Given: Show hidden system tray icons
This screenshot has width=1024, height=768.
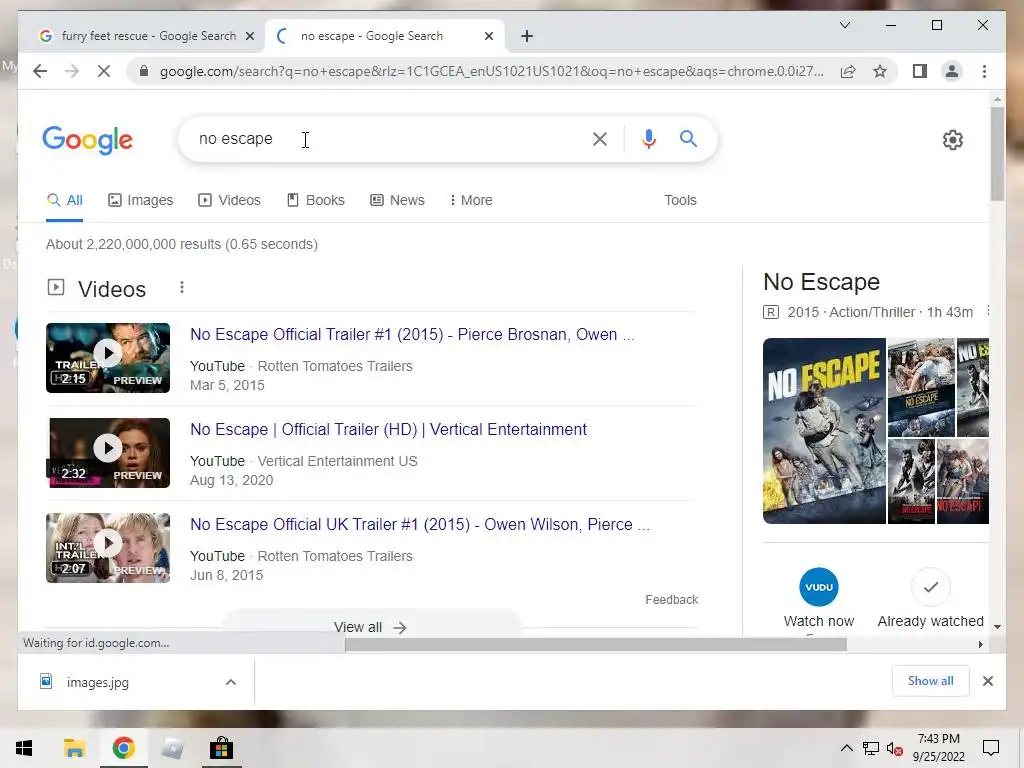Looking at the screenshot, I should point(846,748).
